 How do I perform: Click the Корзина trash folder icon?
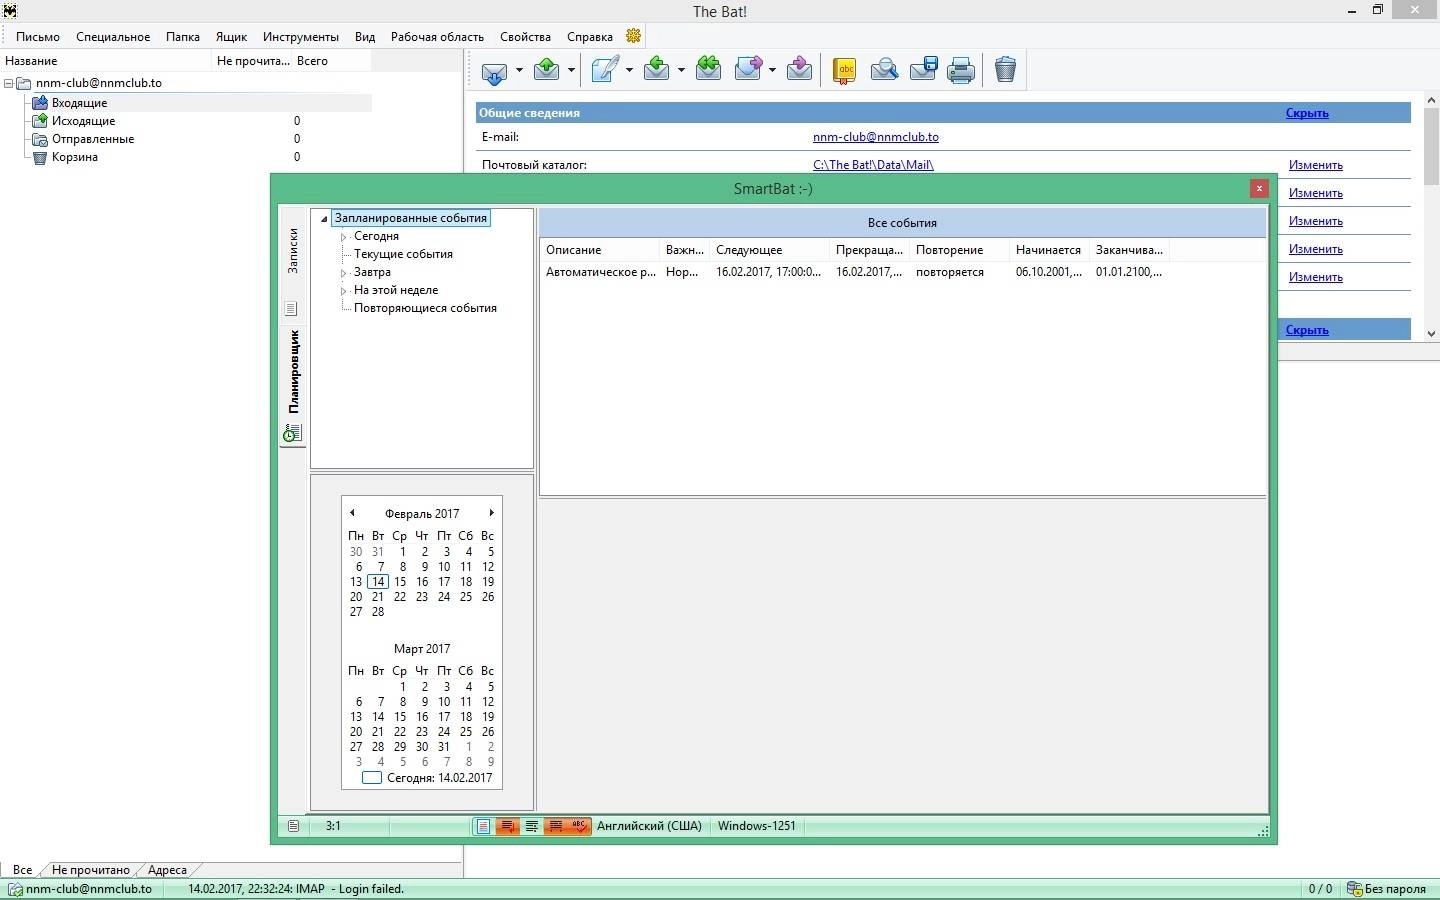[40, 157]
